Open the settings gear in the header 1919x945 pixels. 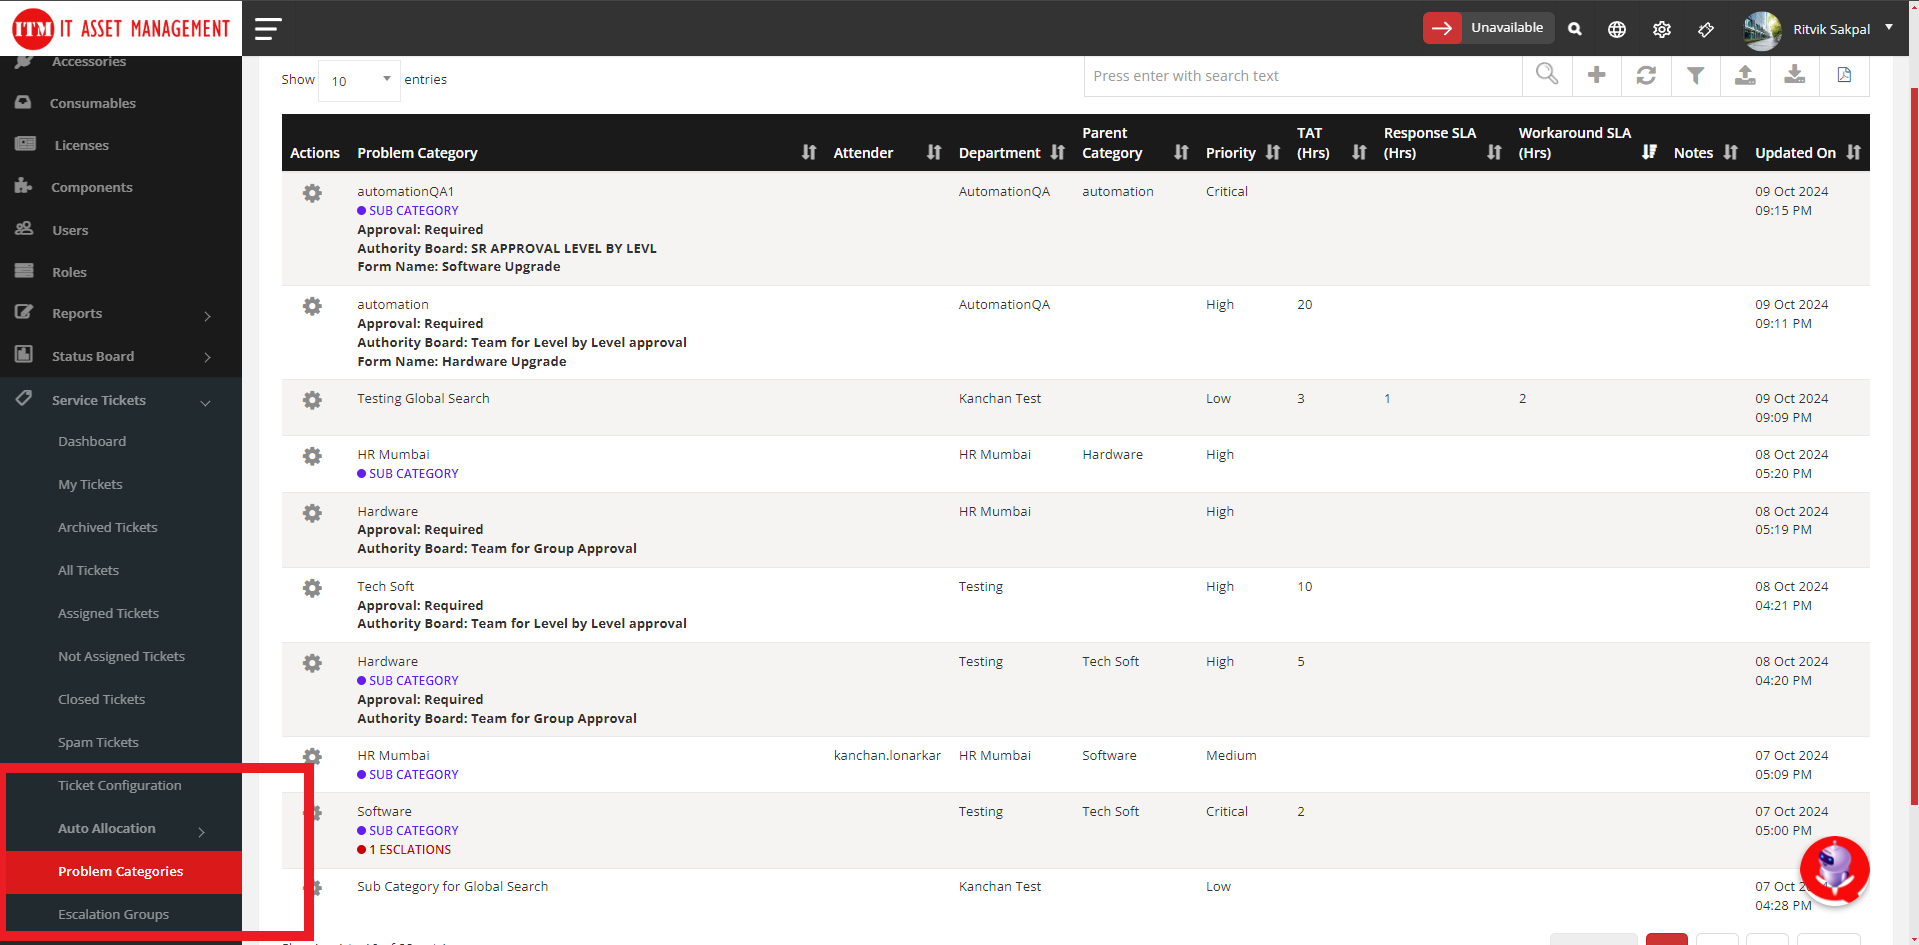tap(1662, 29)
